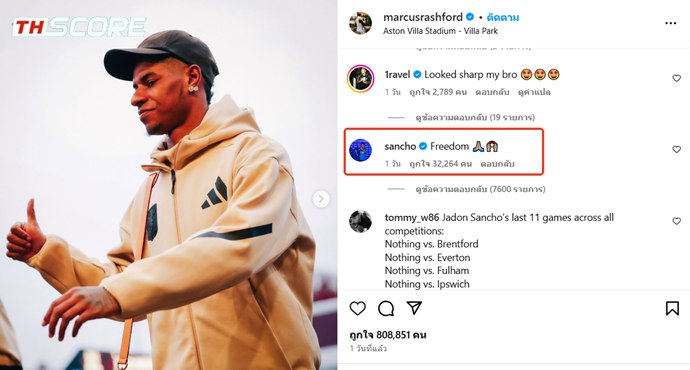Open Aston Villa Stadium location link
Screen dimensions: 690x370
tap(440, 31)
